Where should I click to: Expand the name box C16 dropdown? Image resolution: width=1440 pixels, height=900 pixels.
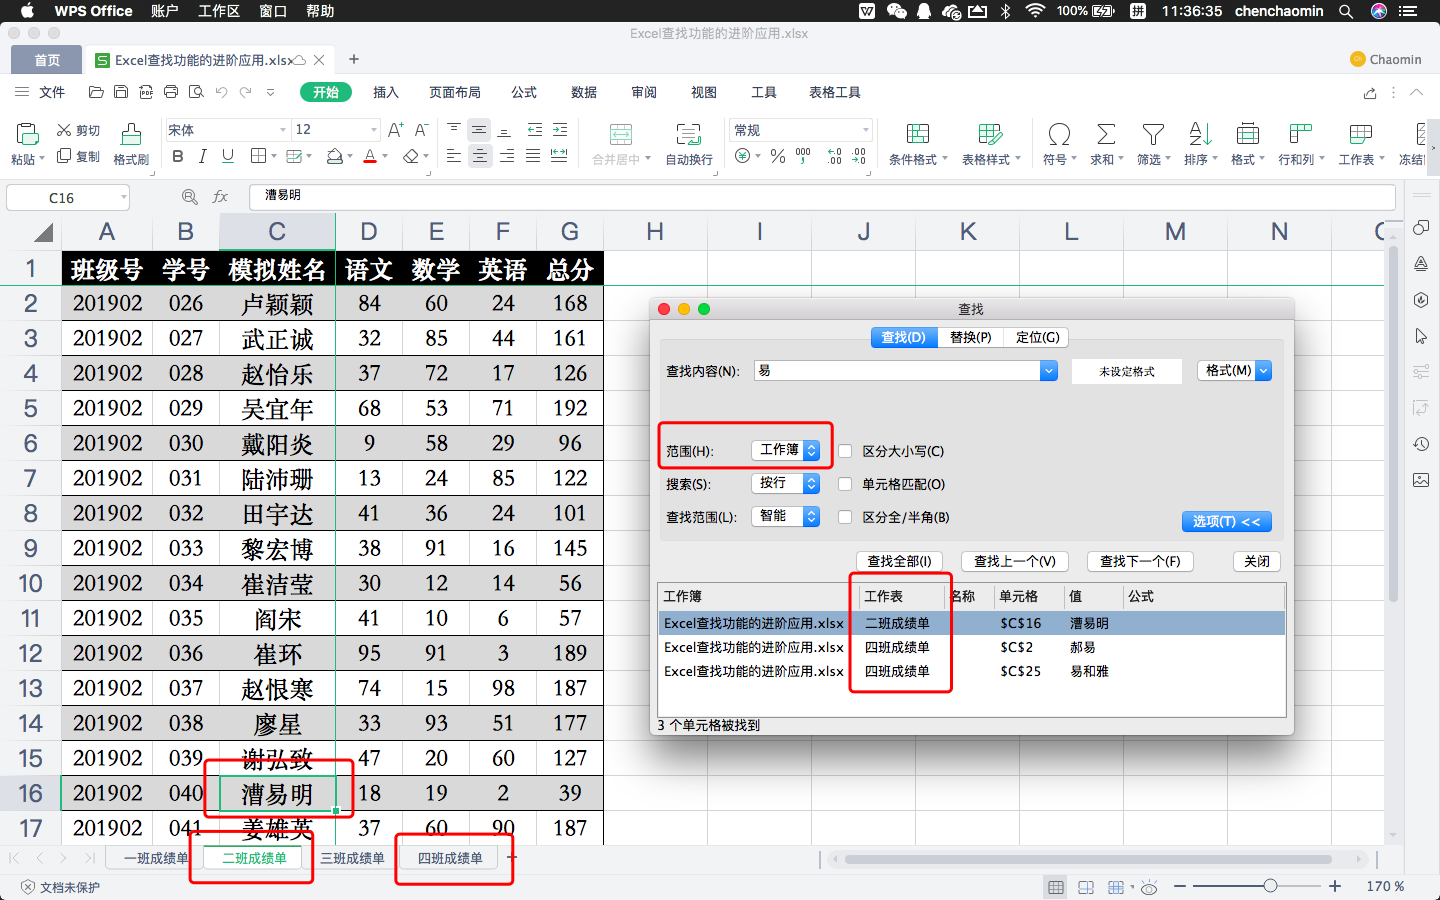[124, 197]
